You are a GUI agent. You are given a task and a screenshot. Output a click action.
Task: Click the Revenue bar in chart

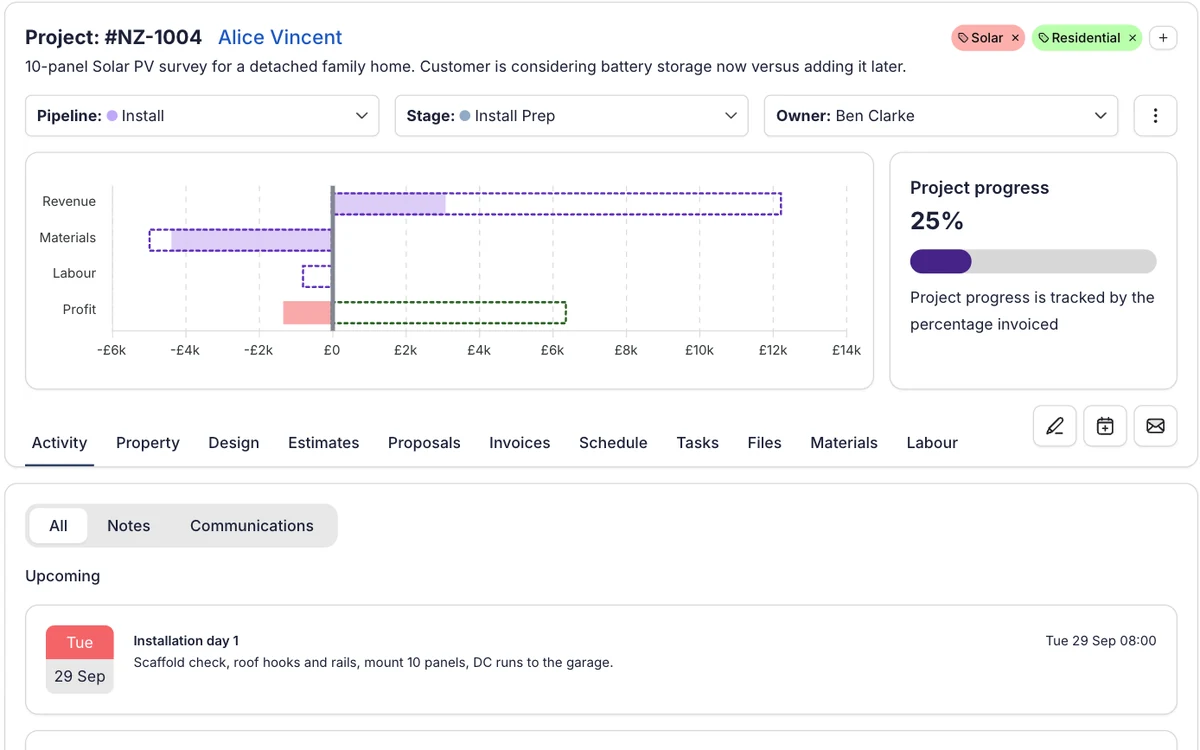(x=557, y=203)
